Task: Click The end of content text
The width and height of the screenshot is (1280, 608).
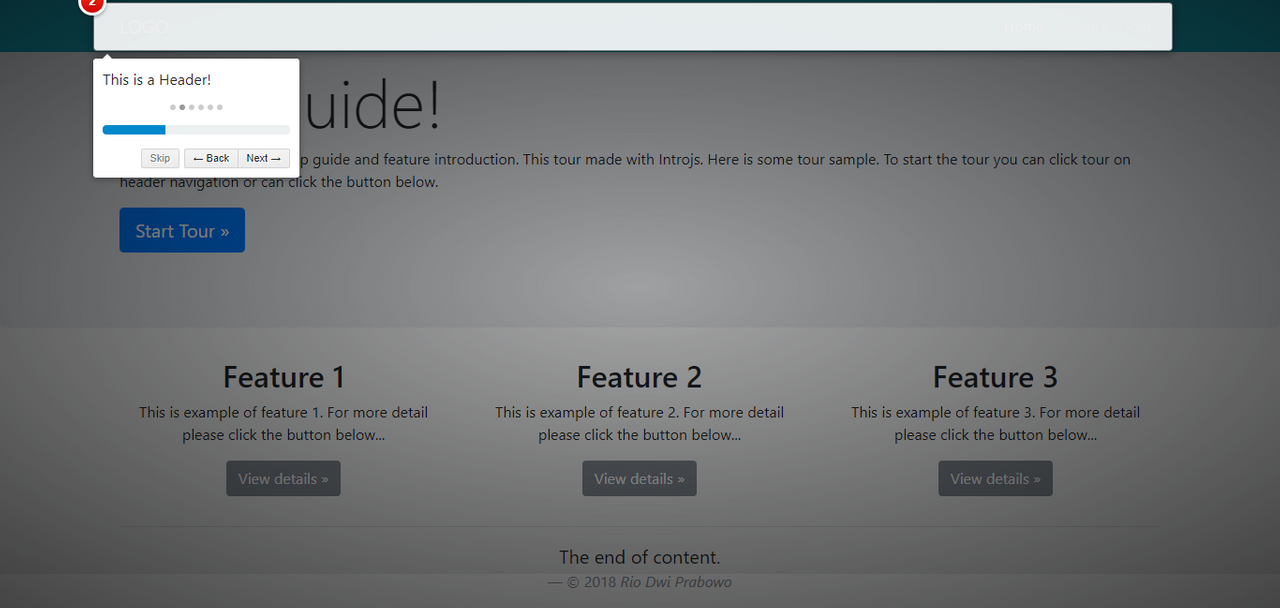Action: (x=639, y=557)
